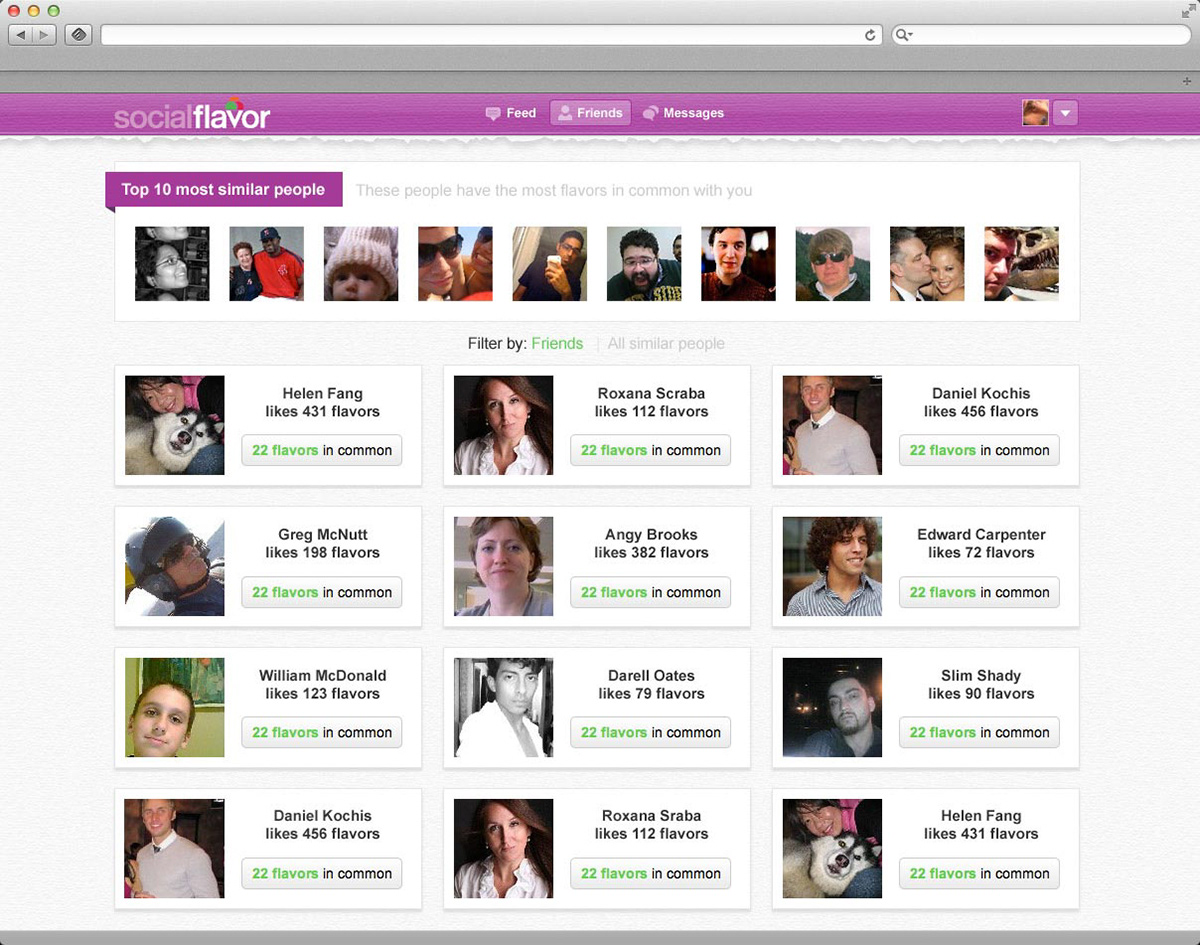Open top-10 mirror selfie with phone photo
1200x945 pixels.
click(550, 263)
